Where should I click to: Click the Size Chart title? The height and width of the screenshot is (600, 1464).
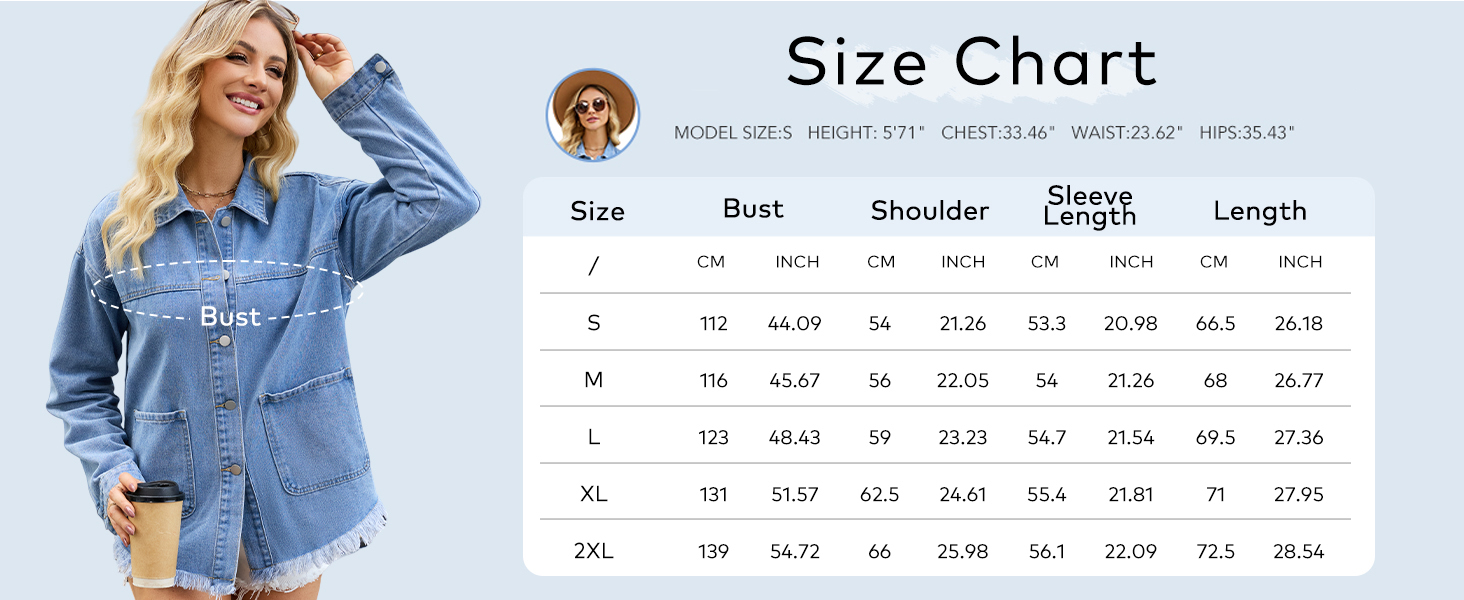coord(971,62)
